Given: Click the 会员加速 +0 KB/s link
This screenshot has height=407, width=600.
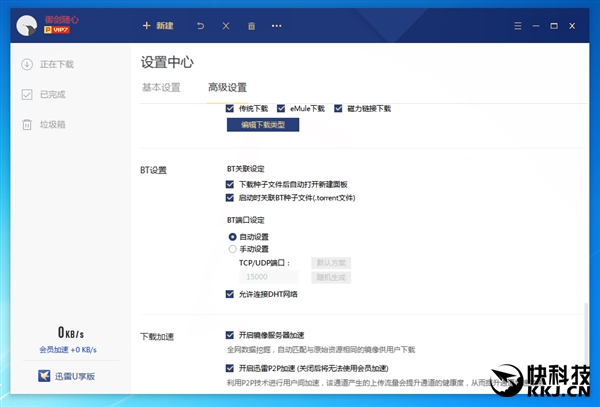Looking at the screenshot, I should tap(68, 350).
